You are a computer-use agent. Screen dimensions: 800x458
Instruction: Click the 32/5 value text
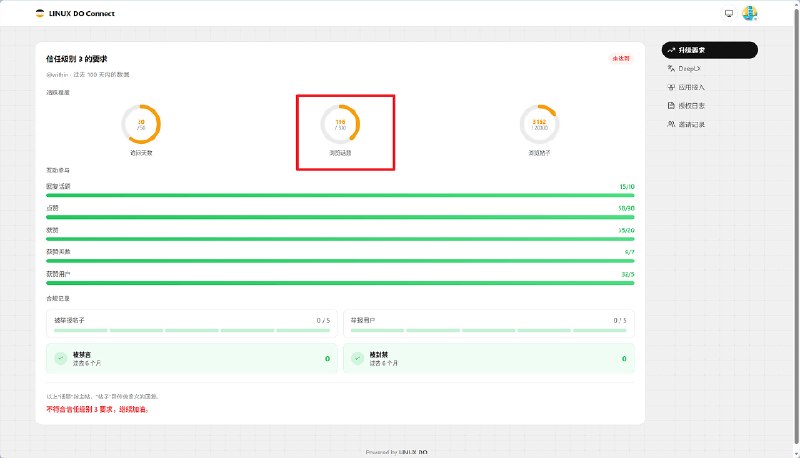tap(628, 274)
